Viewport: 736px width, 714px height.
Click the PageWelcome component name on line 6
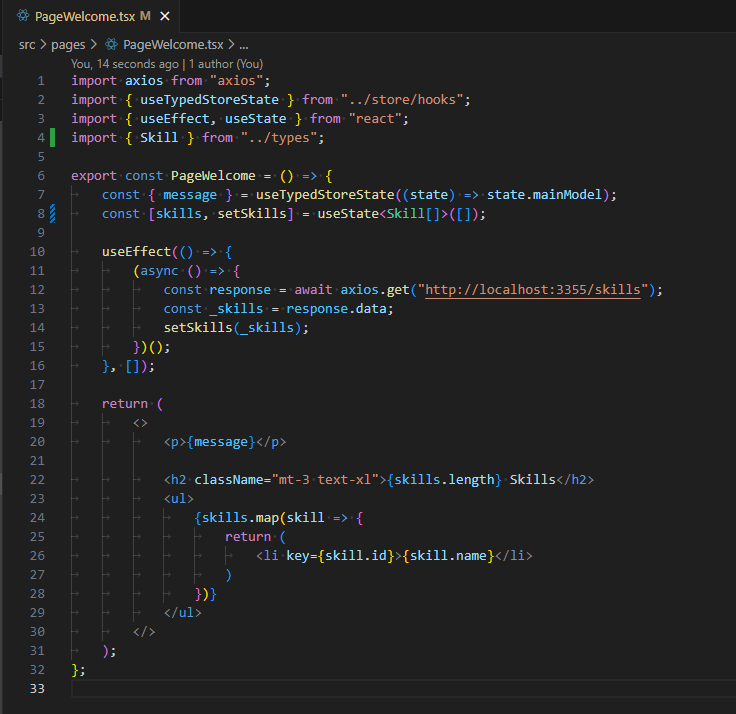(x=213, y=175)
